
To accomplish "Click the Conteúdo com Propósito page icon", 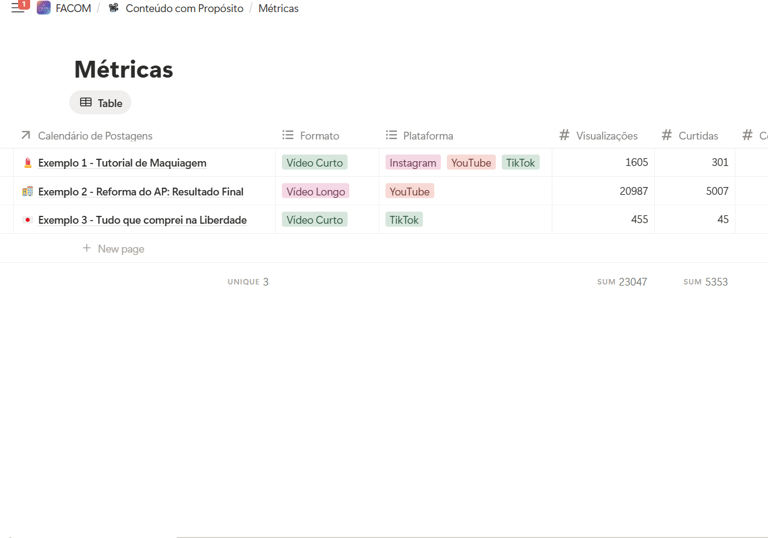I will [x=114, y=8].
